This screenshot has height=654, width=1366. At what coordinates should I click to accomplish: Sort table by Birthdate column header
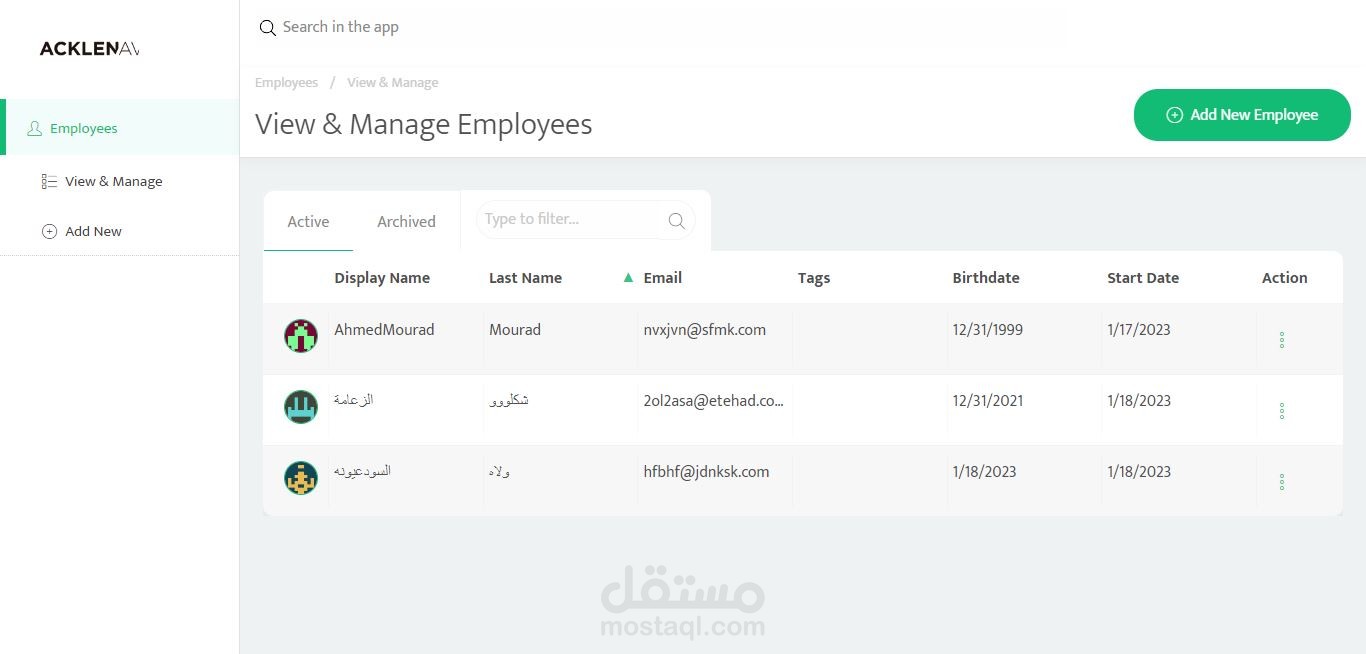(x=986, y=278)
